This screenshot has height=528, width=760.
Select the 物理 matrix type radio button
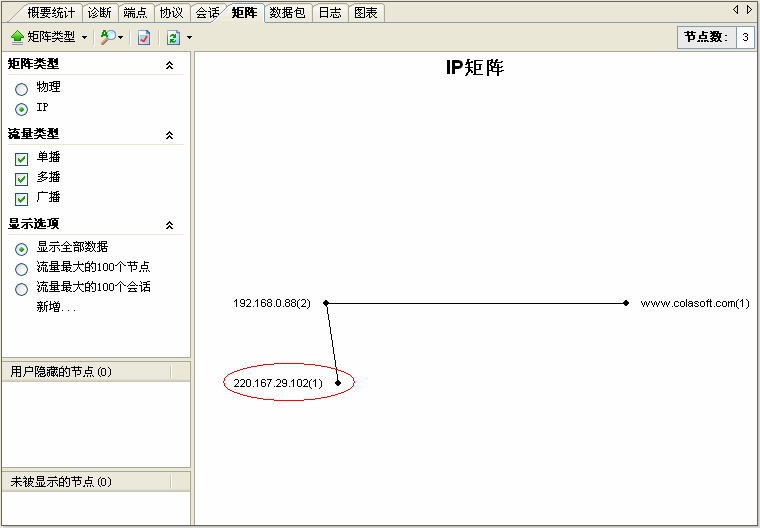[x=21, y=89]
